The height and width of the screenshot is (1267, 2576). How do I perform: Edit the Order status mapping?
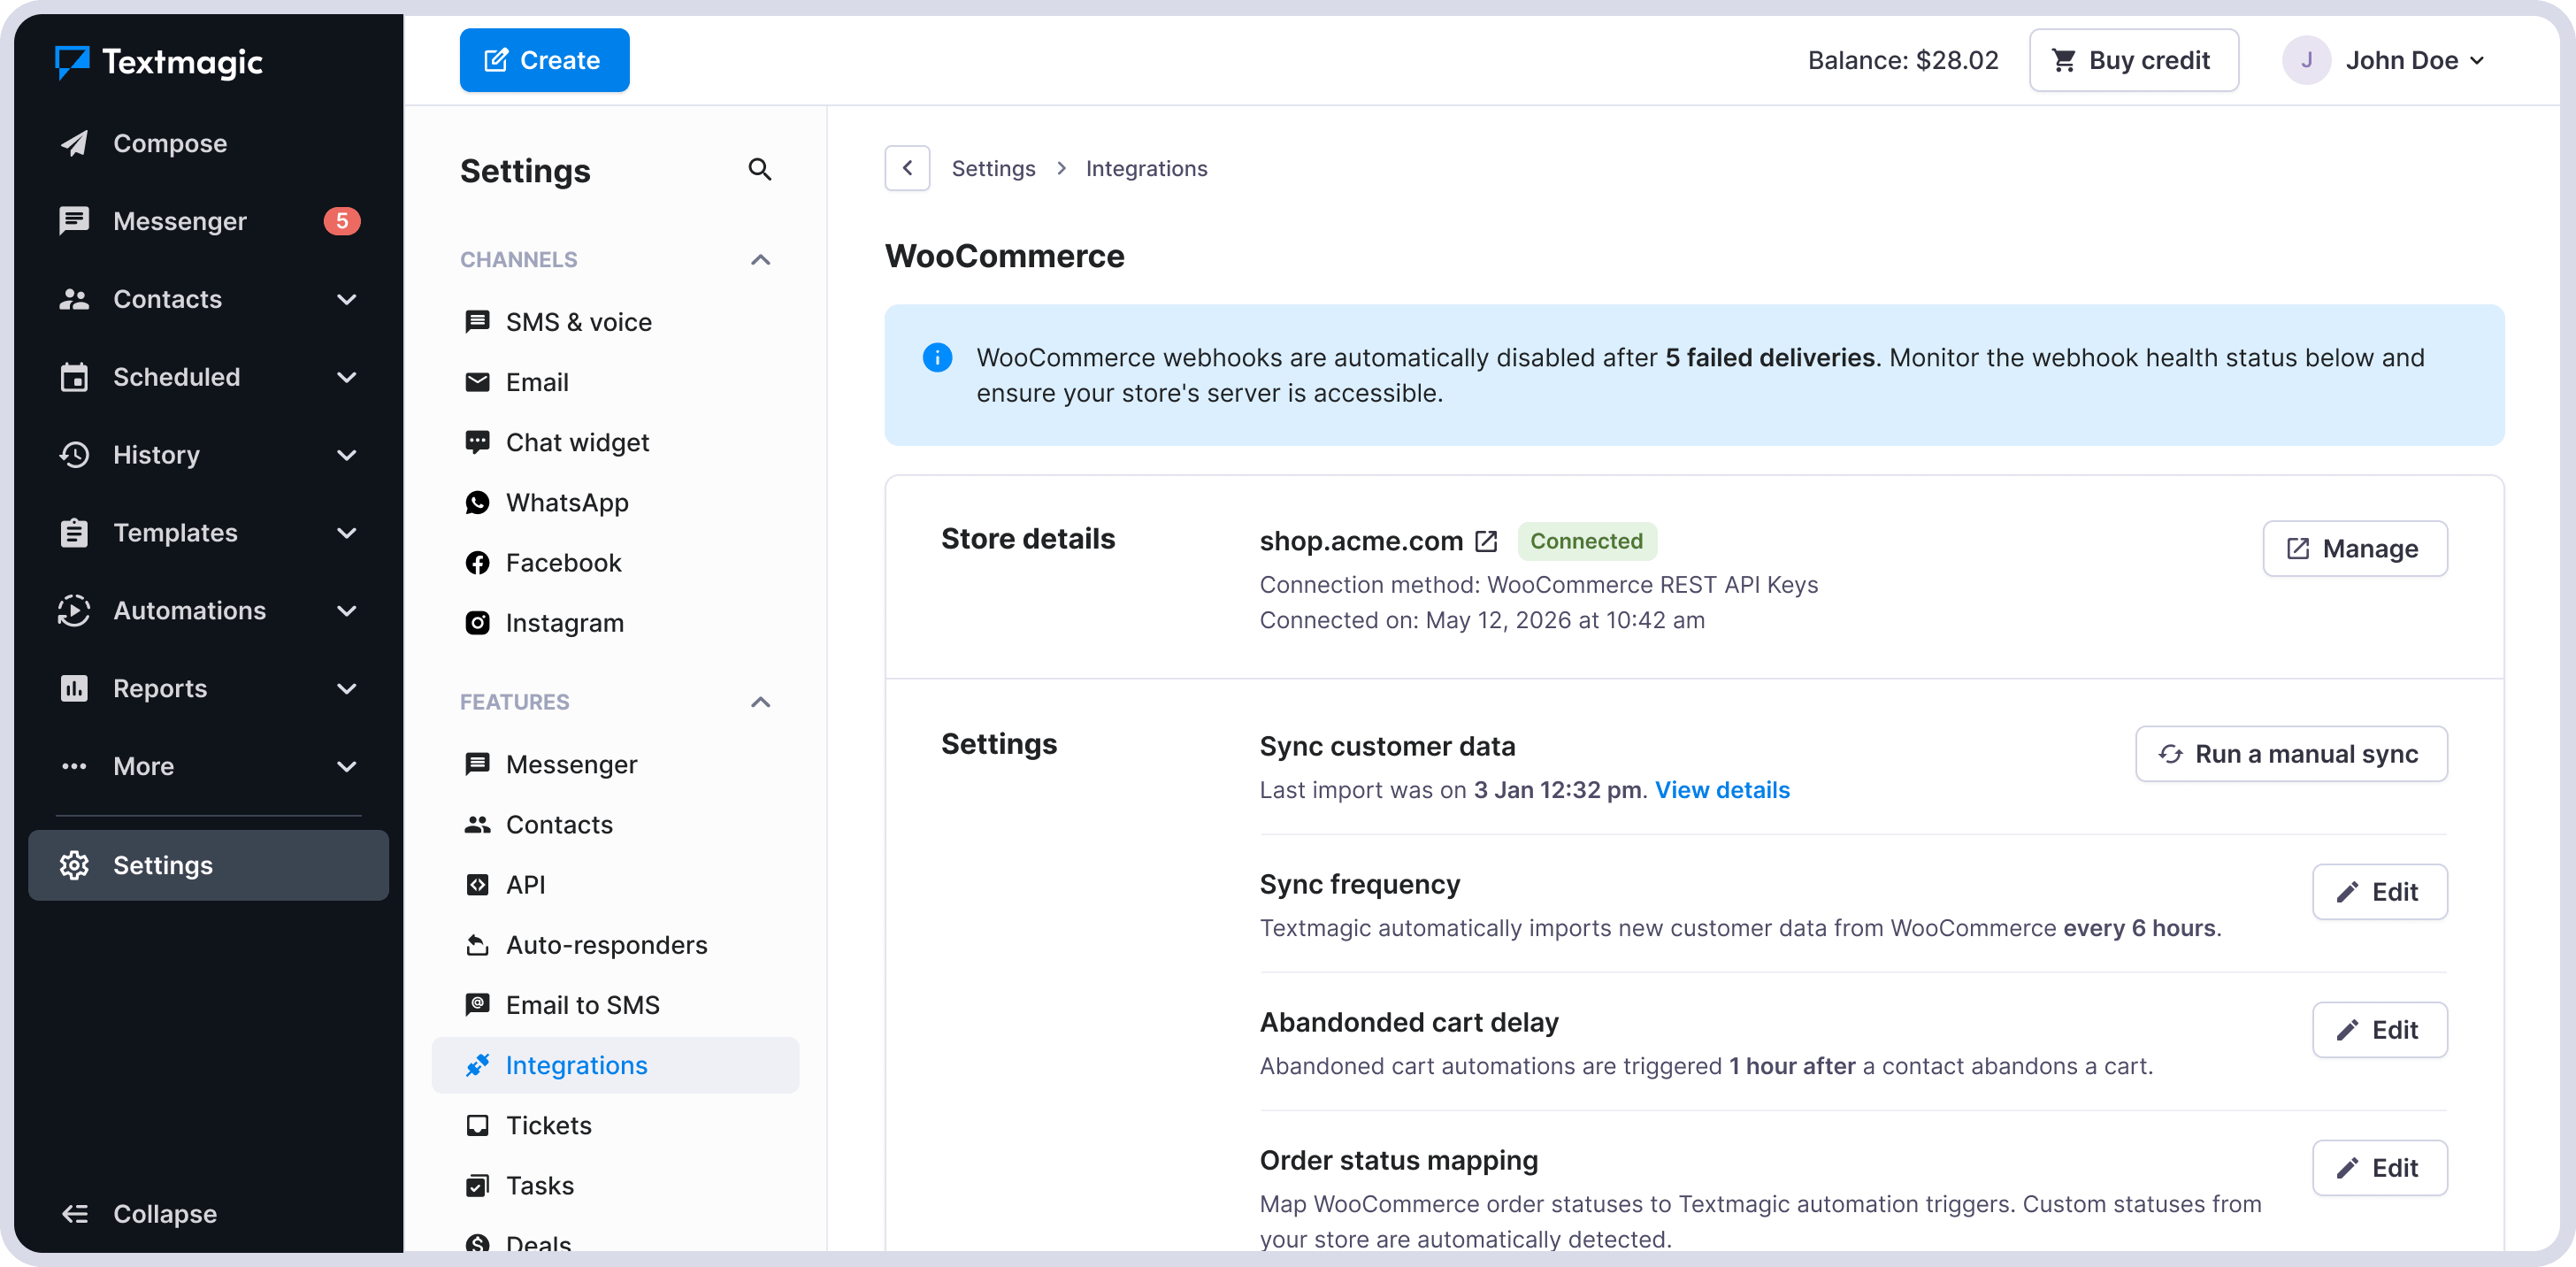tap(2379, 1168)
